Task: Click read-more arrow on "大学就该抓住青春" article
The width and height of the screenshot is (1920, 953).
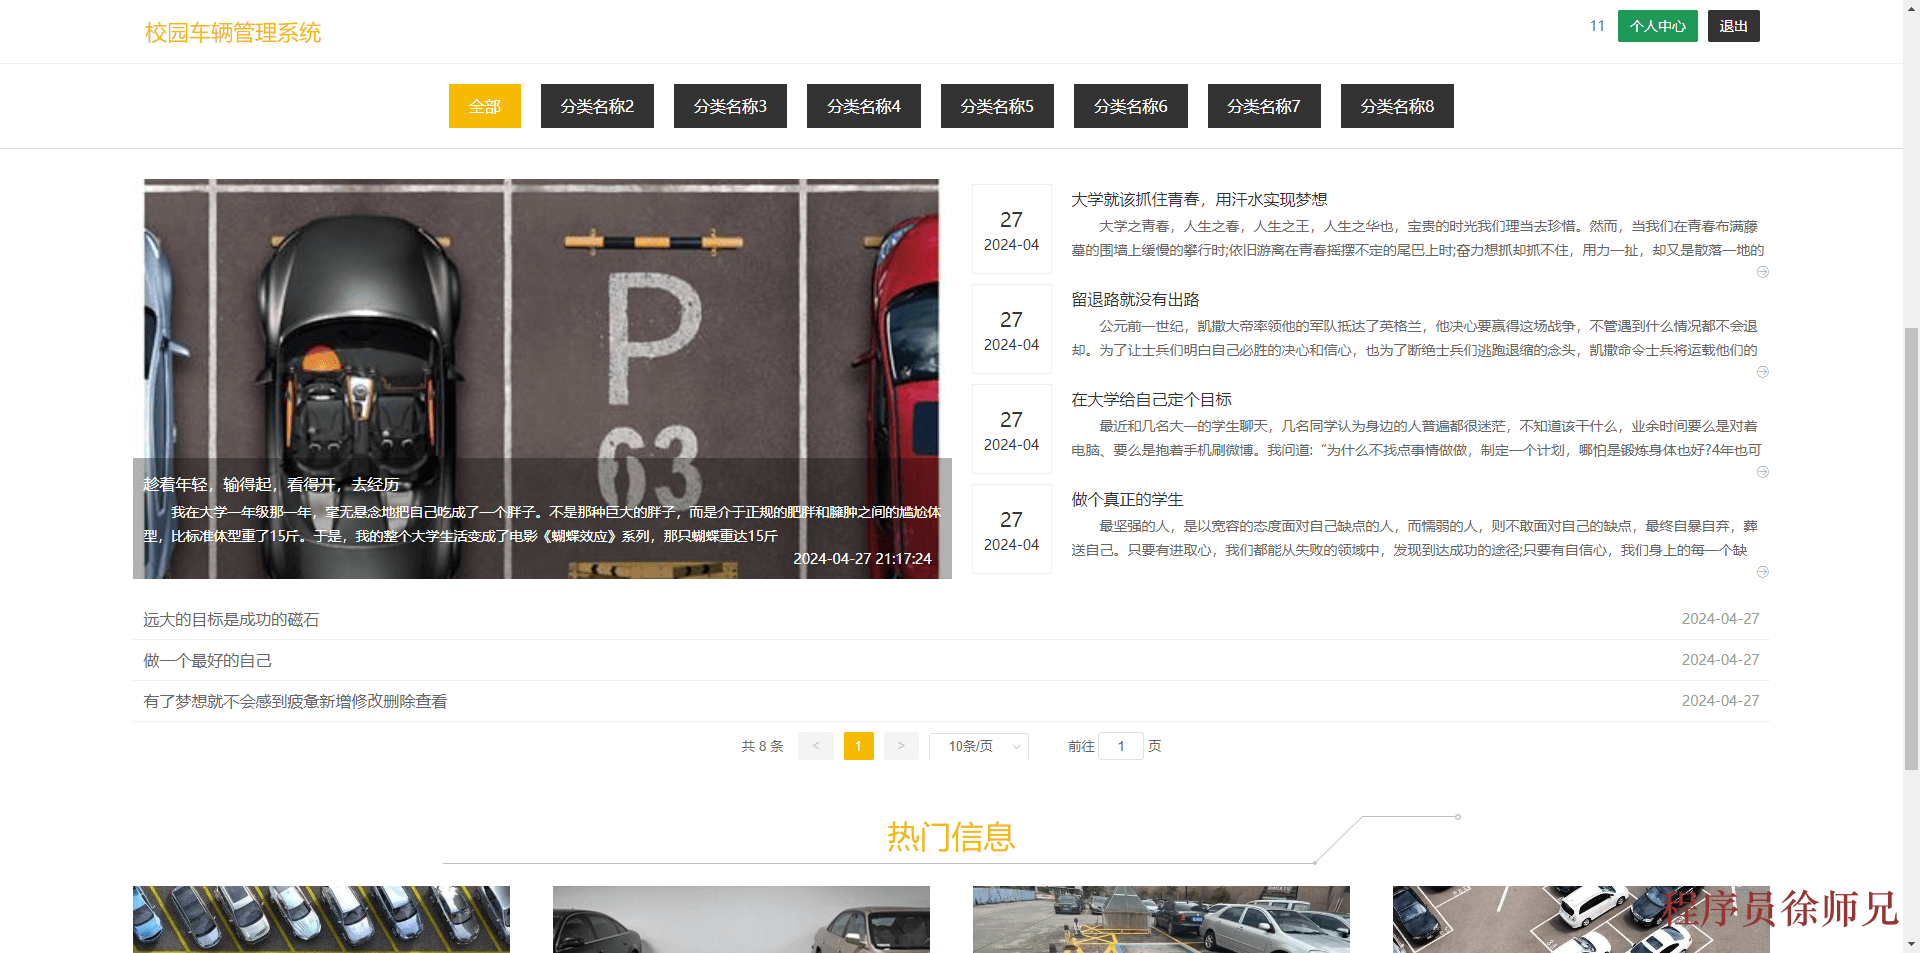Action: pyautogui.click(x=1763, y=271)
